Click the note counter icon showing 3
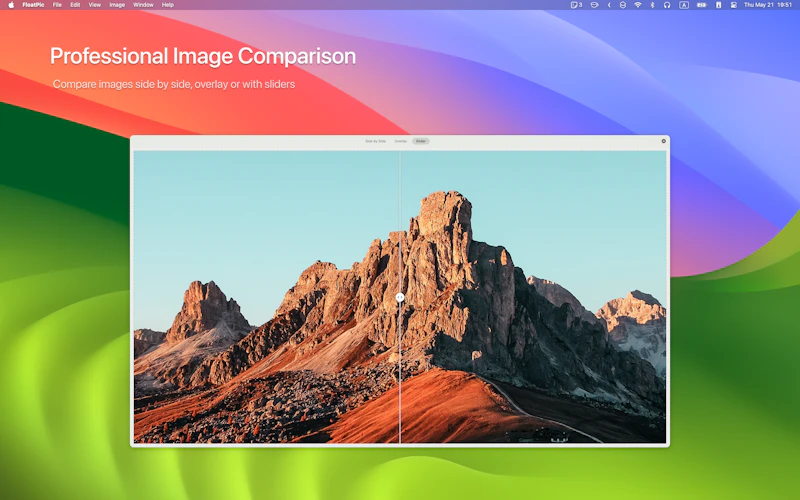Viewport: 800px width, 500px height. [x=576, y=5]
